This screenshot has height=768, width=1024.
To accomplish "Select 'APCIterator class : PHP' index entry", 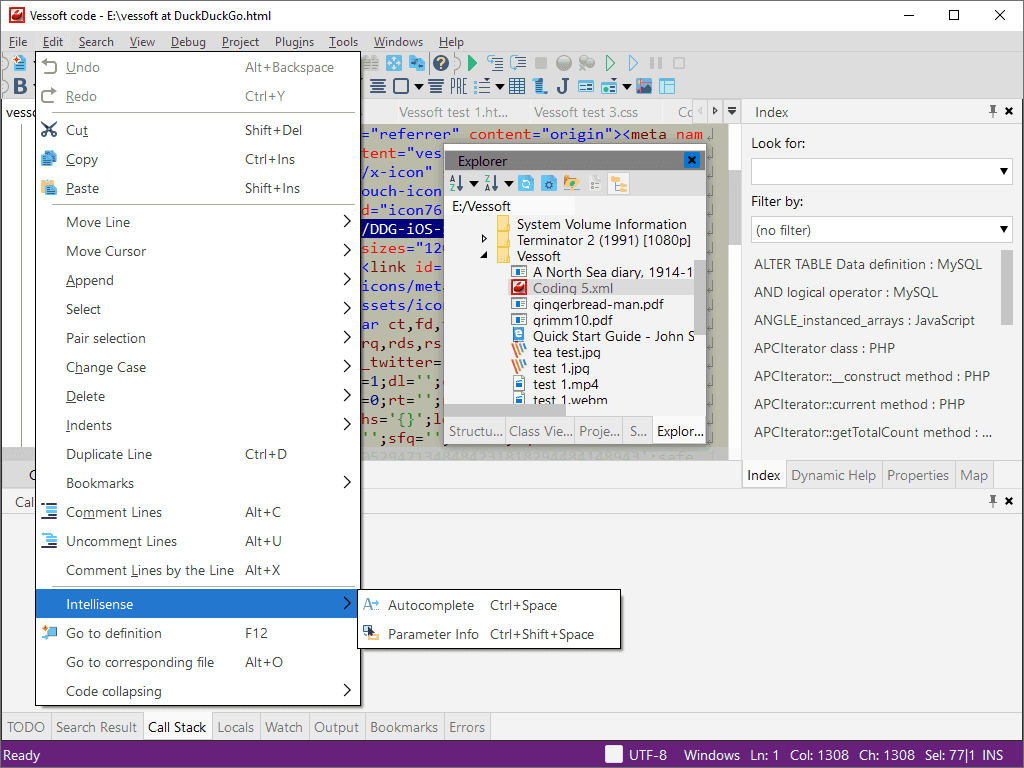I will pyautogui.click(x=824, y=349).
